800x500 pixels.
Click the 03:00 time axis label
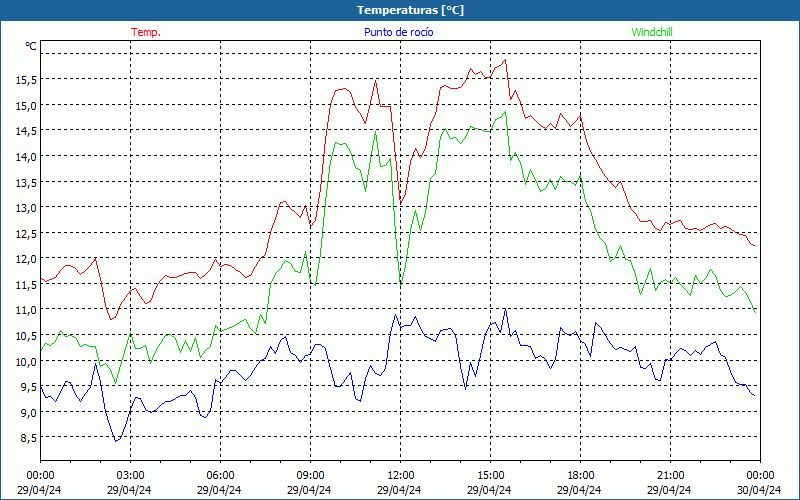click(130, 476)
